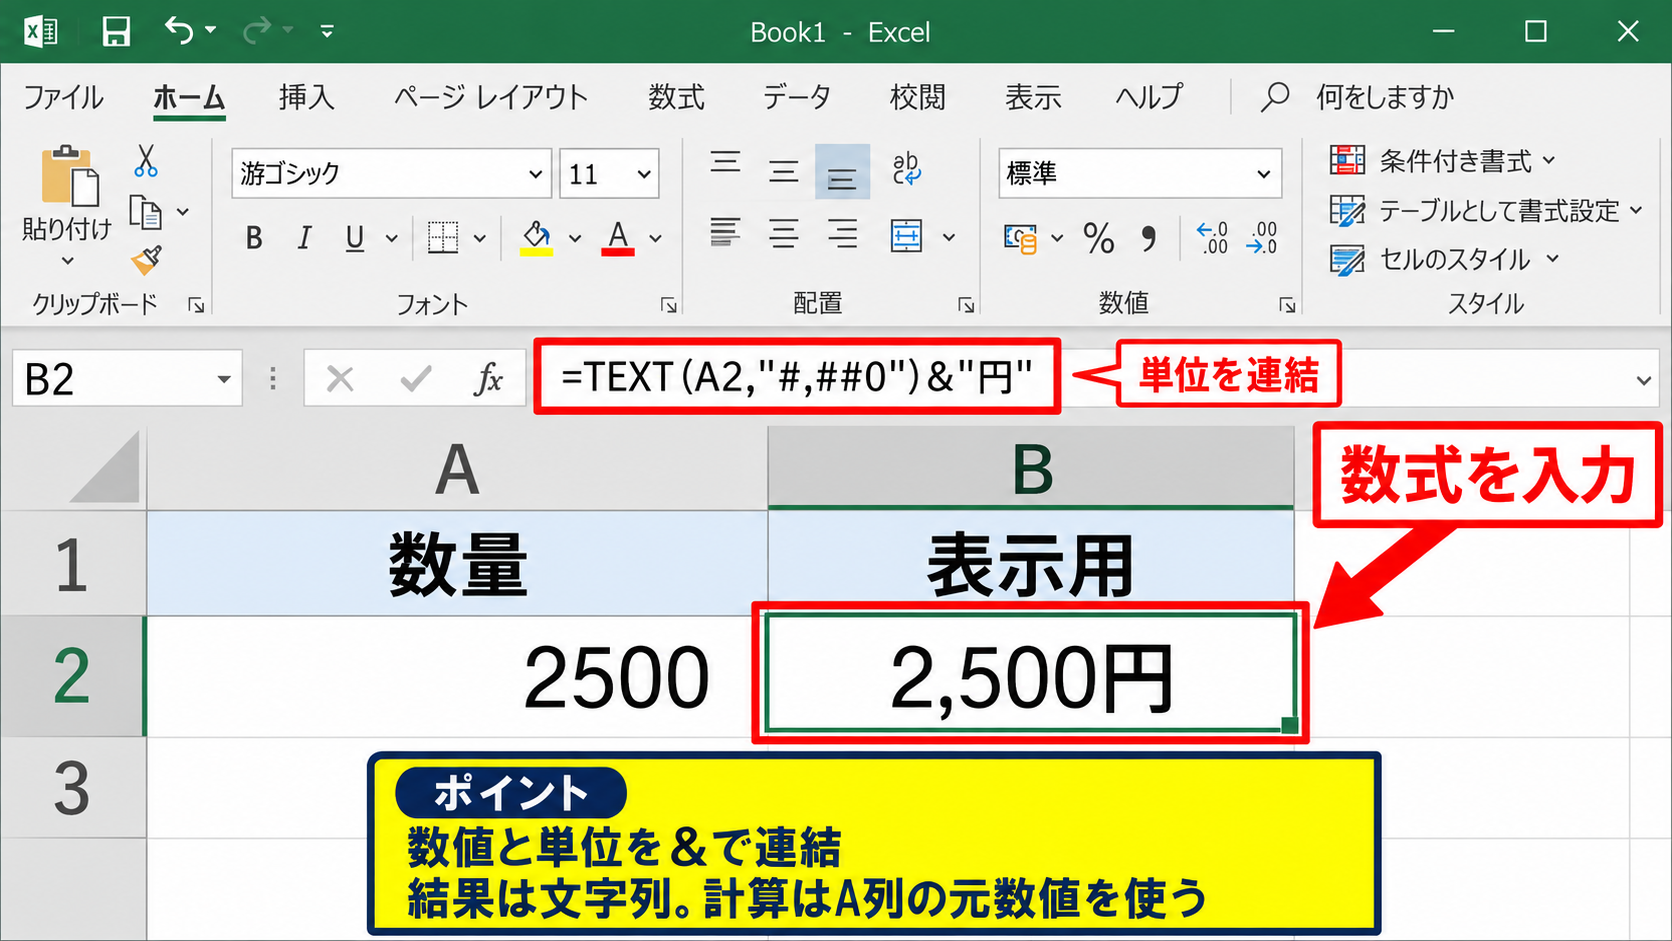This screenshot has height=941, width=1672.
Task: Click the Wrap Text icon
Action: pos(906,169)
